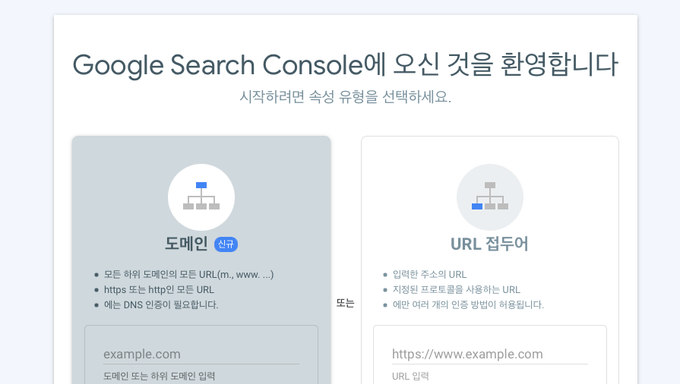
Task: Focus the https://www.example.com URL input field
Action: click(490, 354)
